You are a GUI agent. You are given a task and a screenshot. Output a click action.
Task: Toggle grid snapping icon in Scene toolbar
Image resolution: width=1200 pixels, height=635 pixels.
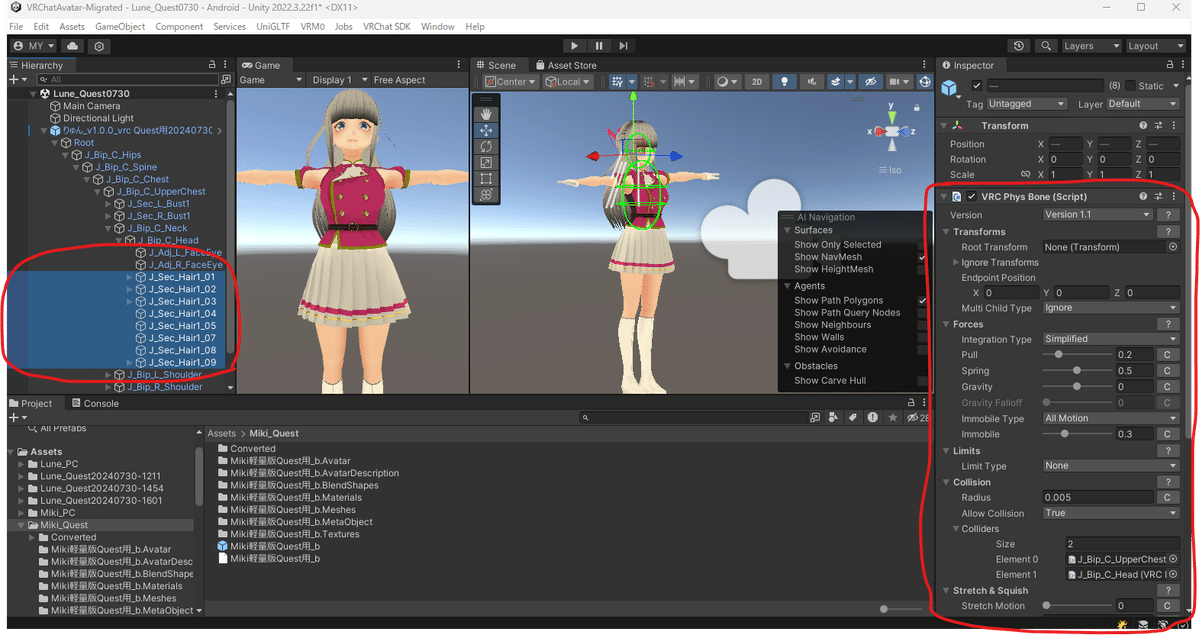[617, 82]
